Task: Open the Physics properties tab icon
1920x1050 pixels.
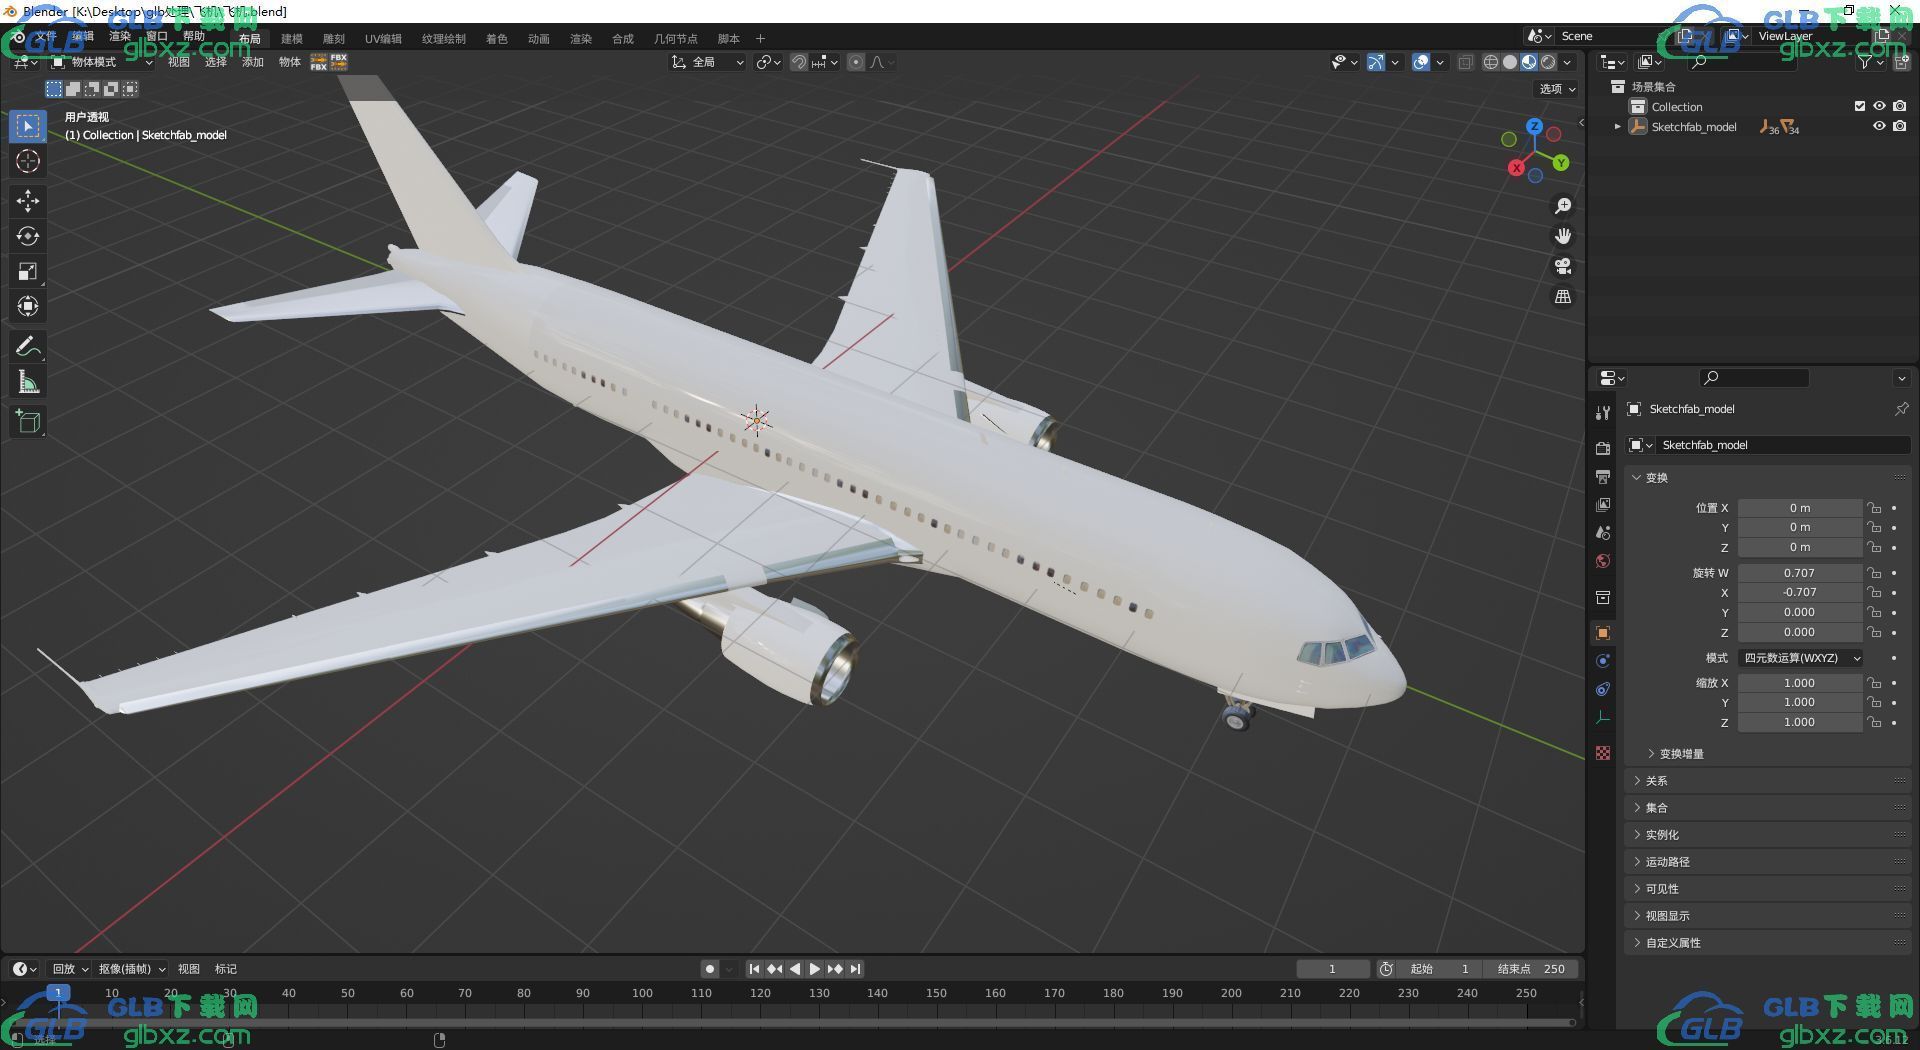Action: pyautogui.click(x=1603, y=661)
